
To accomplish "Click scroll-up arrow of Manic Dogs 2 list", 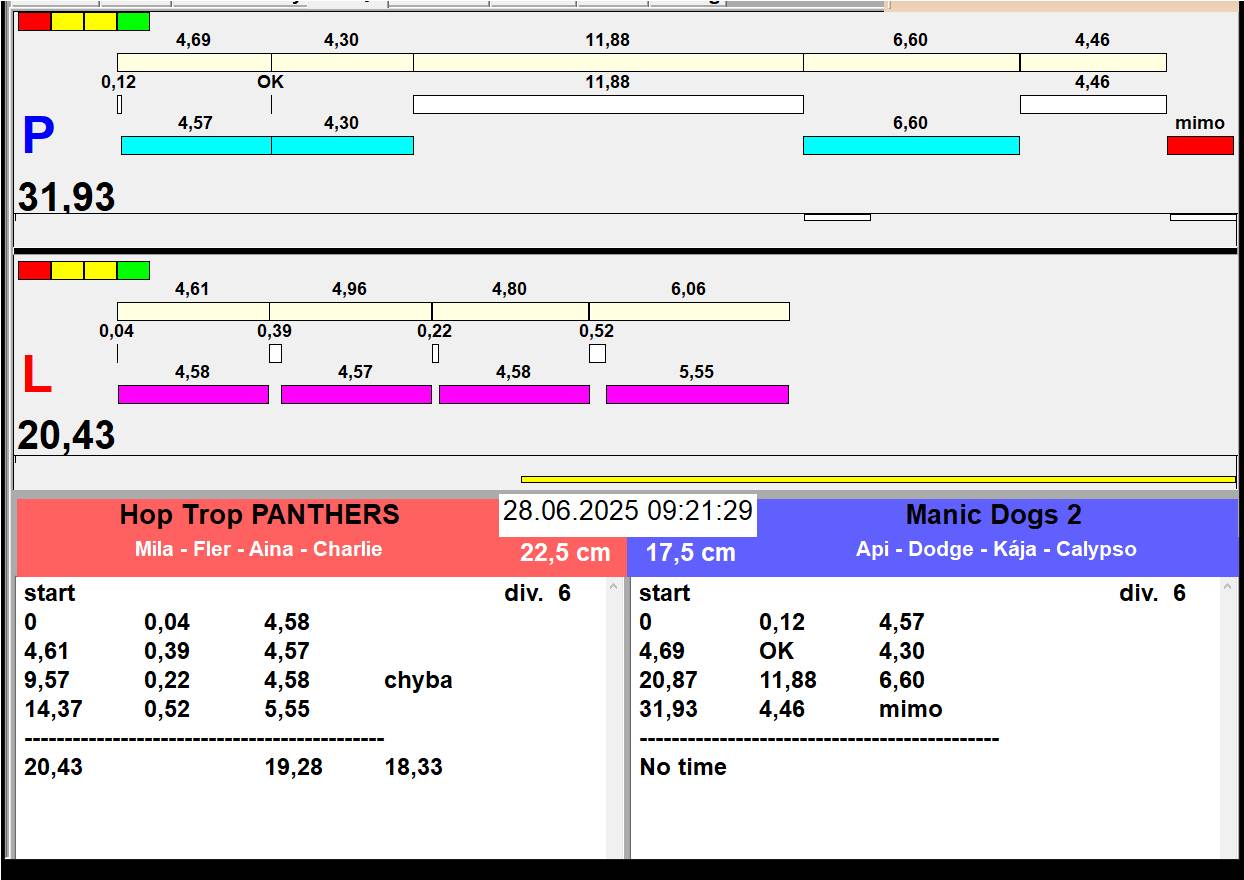I will pos(1229,588).
